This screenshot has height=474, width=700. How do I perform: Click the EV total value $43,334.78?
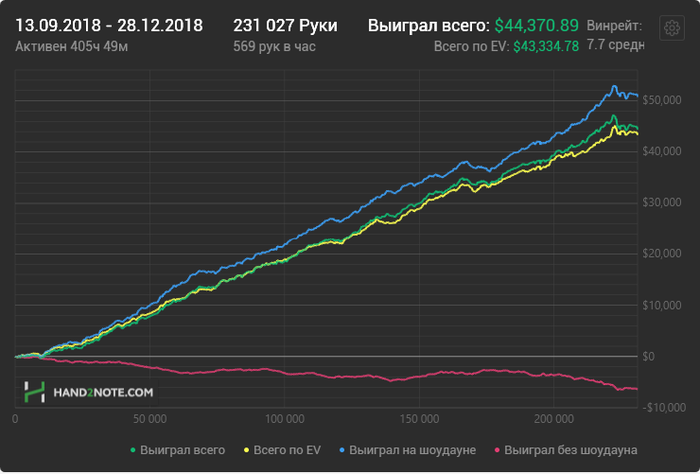[546, 46]
